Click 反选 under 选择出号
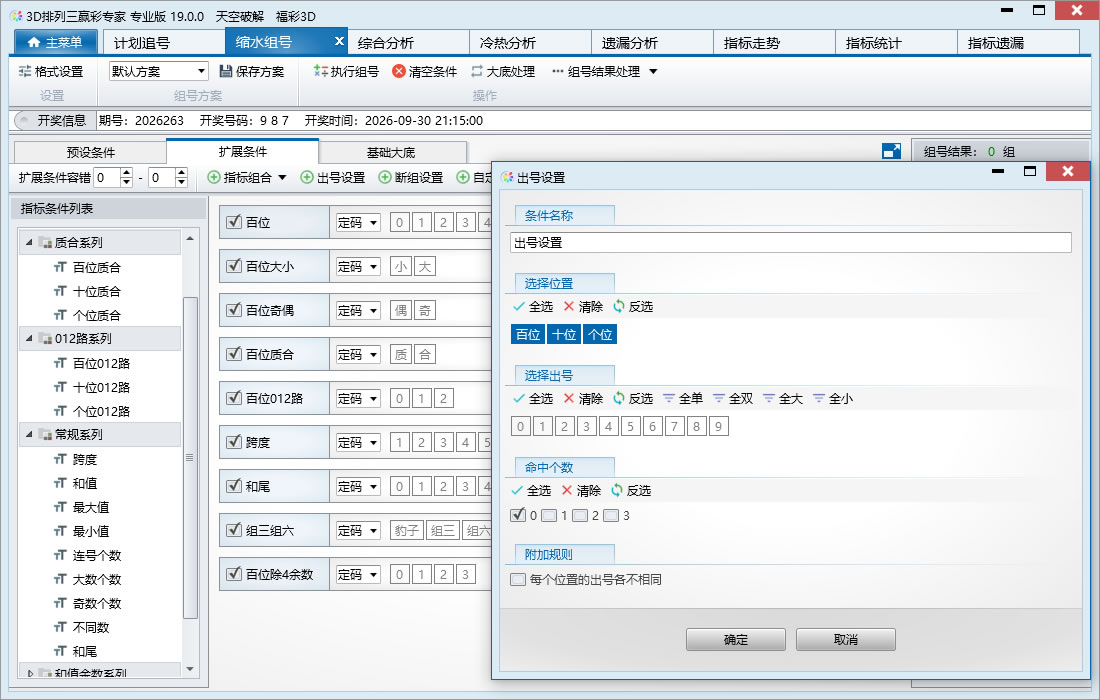Viewport: 1100px width, 700px height. pos(633,398)
